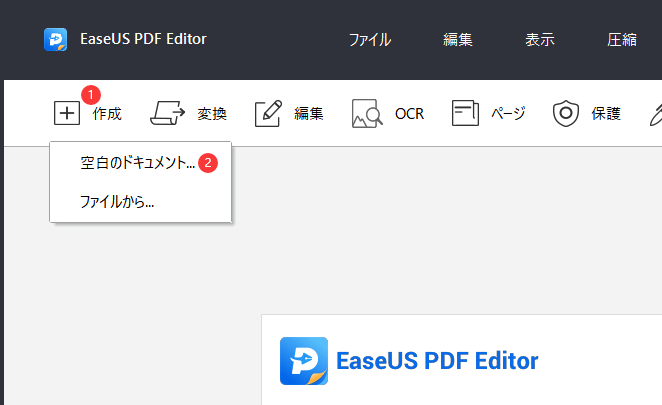Click the 変換 convert icon

pyautogui.click(x=168, y=113)
